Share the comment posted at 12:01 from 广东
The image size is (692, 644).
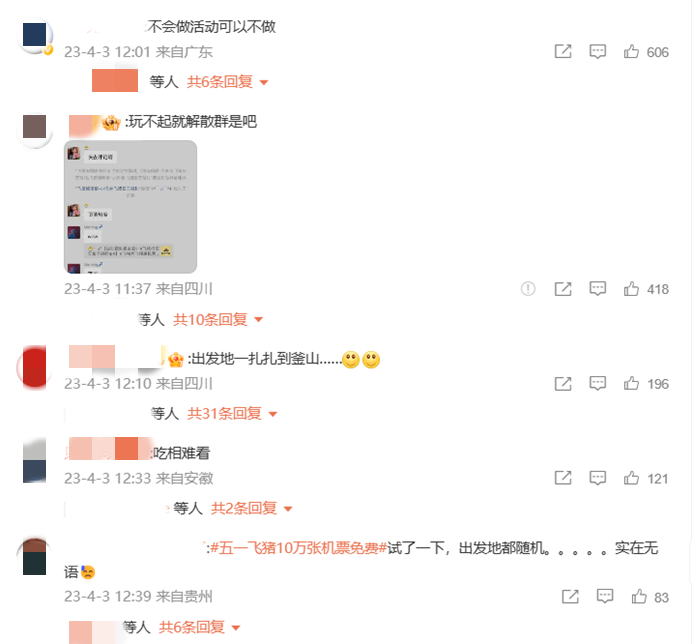(563, 52)
